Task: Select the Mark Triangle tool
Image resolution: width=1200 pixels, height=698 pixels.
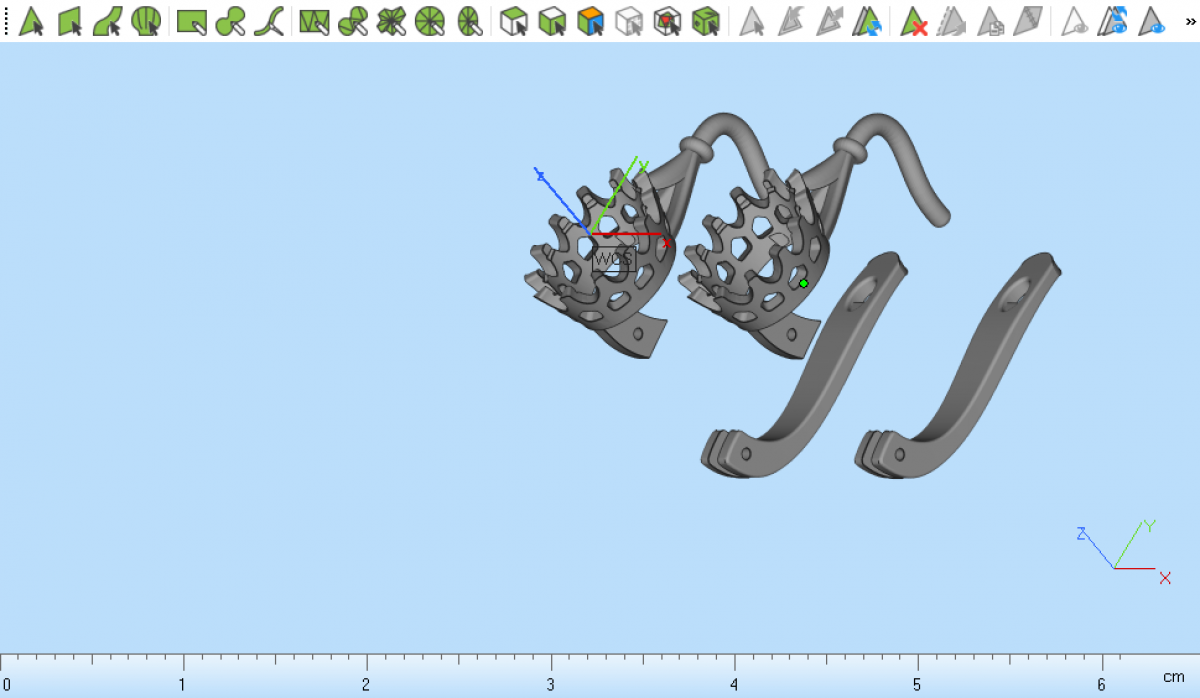Action: (x=32, y=20)
